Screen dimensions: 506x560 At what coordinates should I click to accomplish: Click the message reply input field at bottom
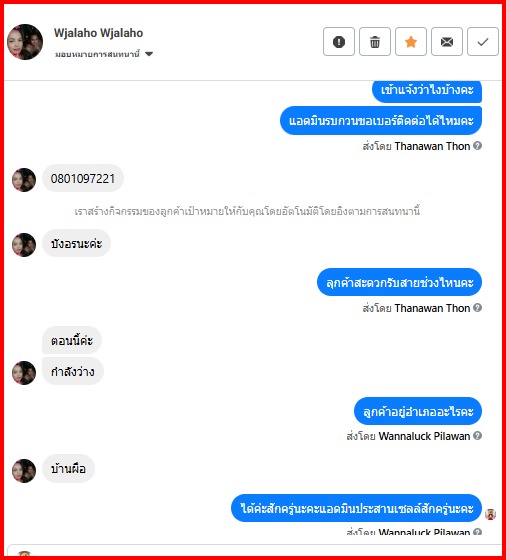coord(254,550)
